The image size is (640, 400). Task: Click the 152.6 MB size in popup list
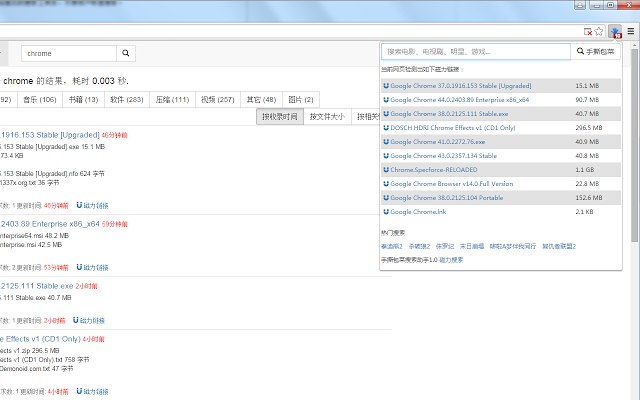[589, 198]
